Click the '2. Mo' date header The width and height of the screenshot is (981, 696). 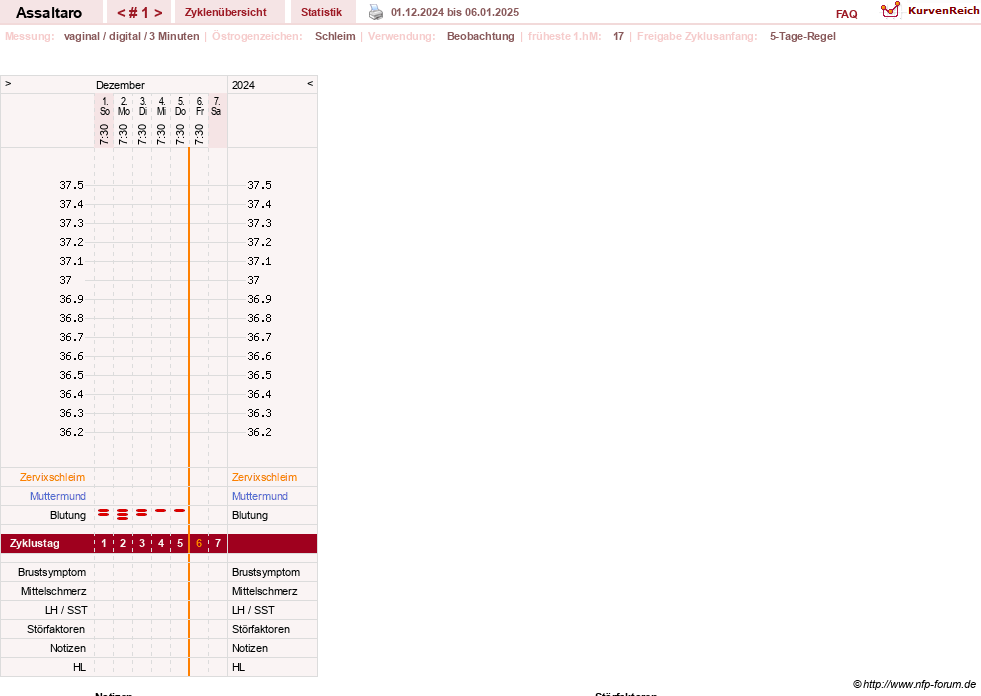pyautogui.click(x=124, y=106)
